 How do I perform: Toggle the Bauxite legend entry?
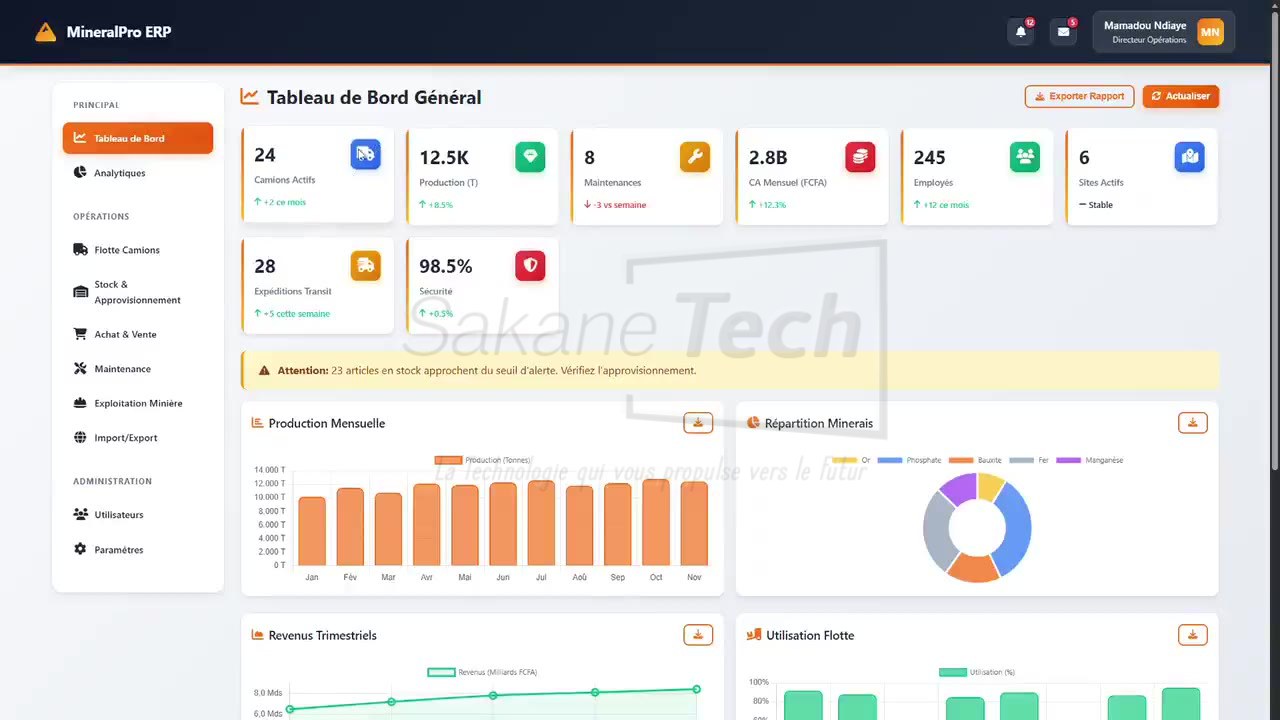pos(975,460)
